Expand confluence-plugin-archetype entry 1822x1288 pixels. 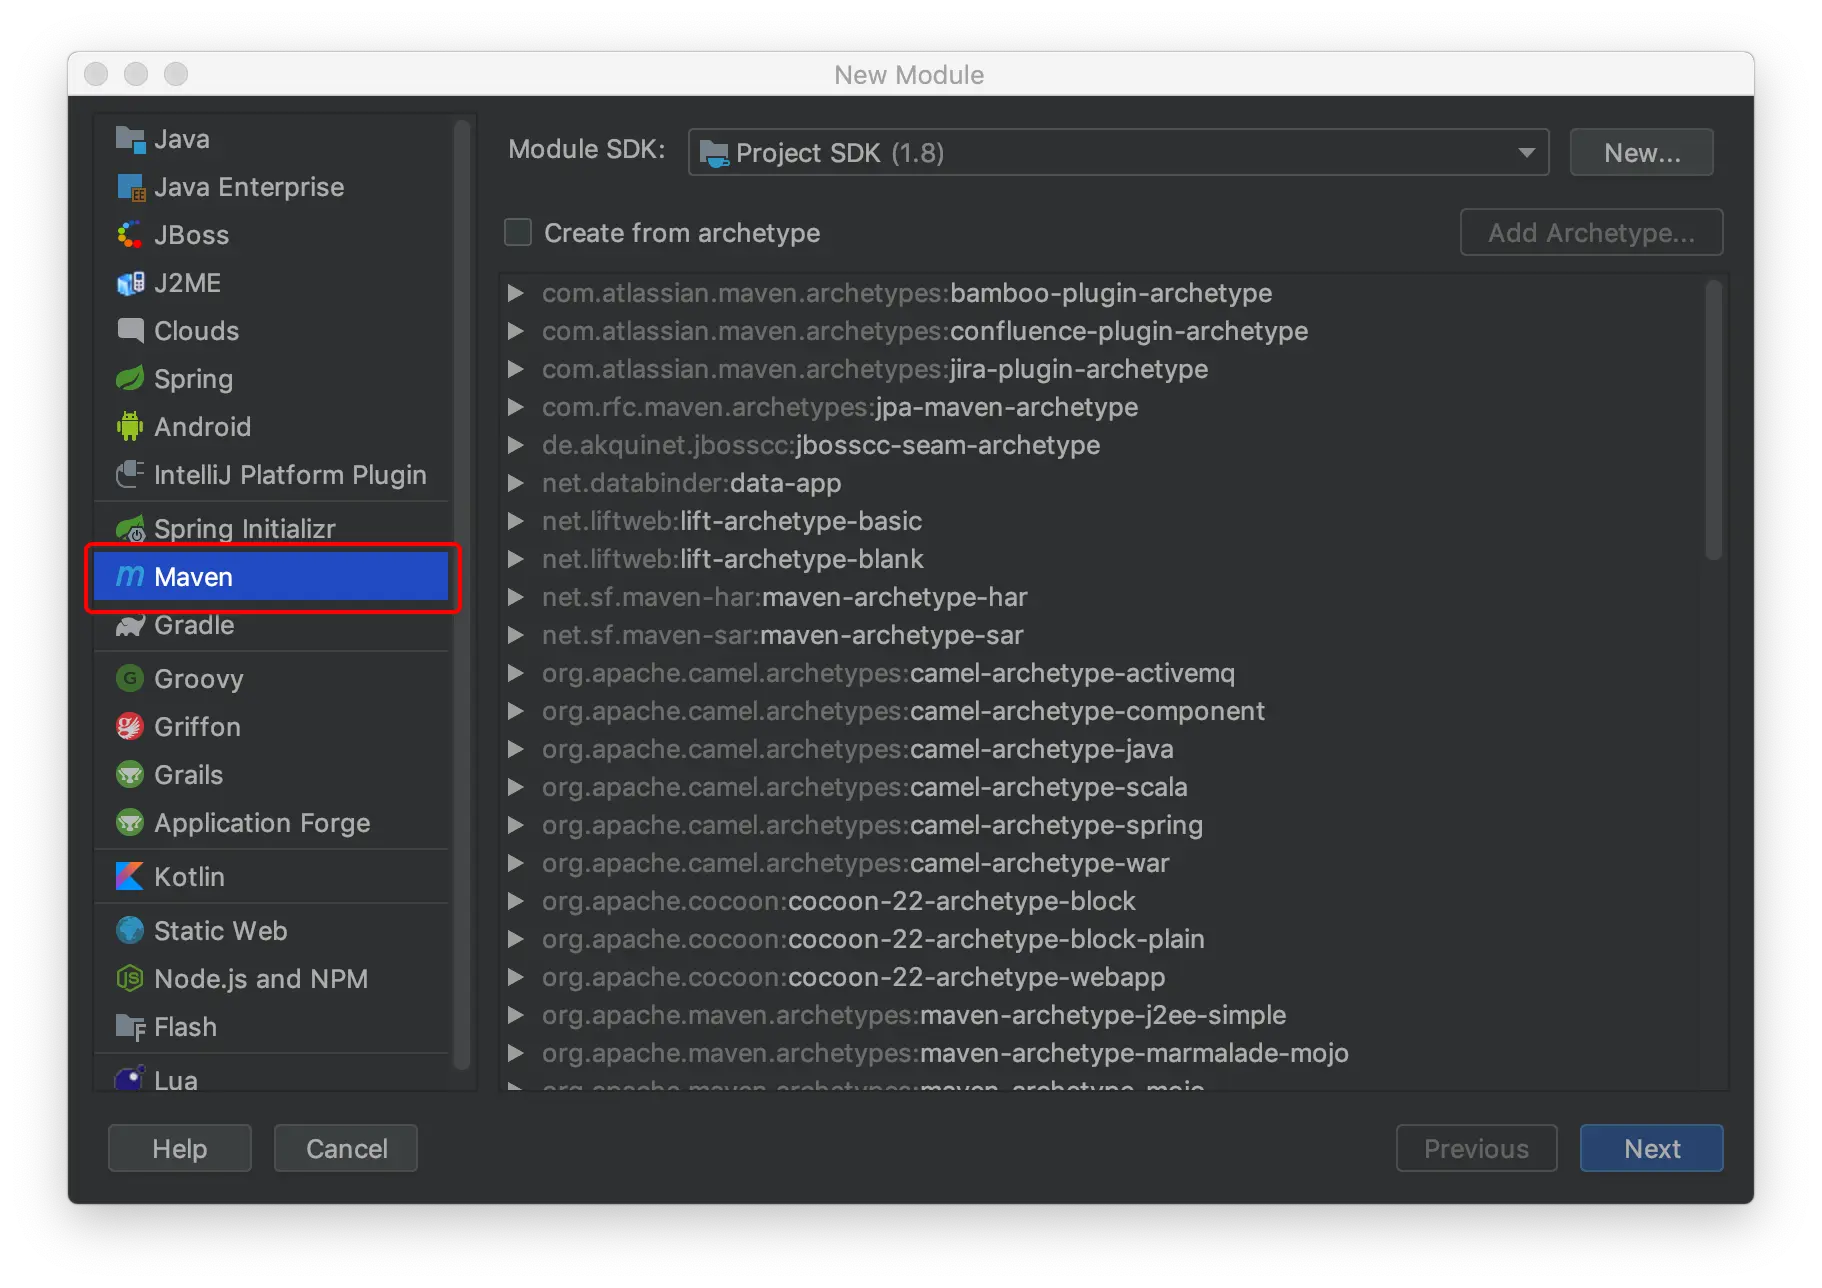pos(516,331)
